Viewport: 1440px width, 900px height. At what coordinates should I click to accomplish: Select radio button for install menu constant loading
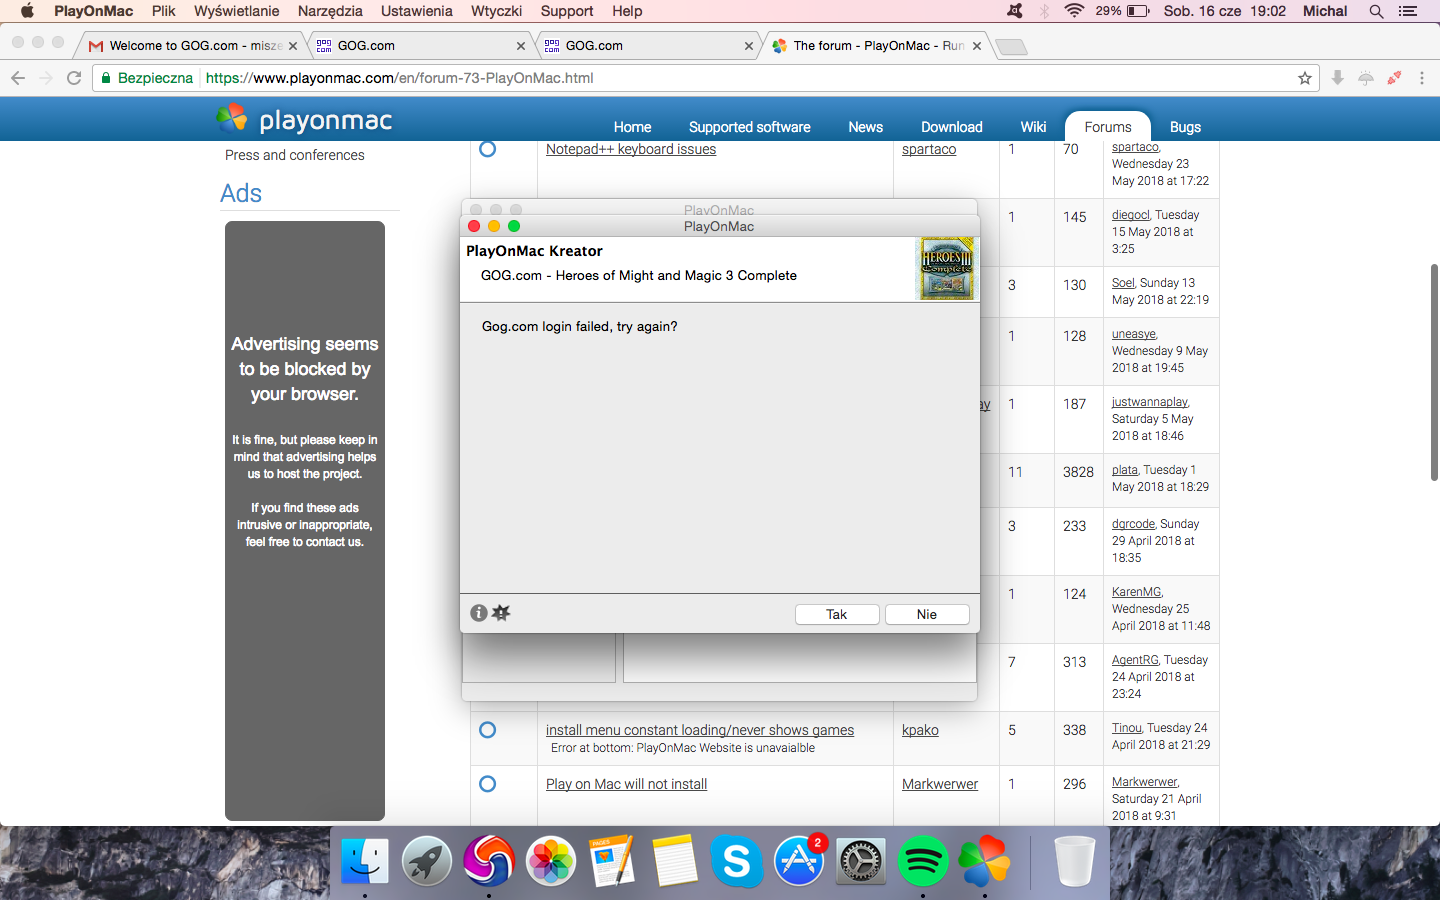click(x=487, y=730)
